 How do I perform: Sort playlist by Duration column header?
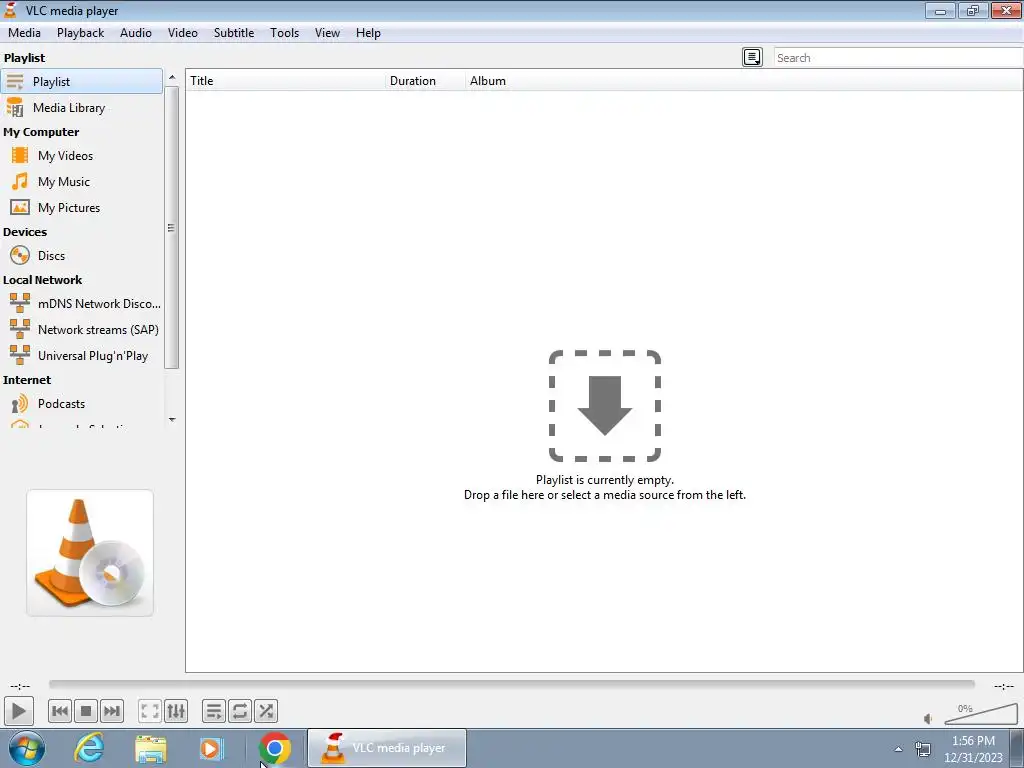pyautogui.click(x=425, y=81)
